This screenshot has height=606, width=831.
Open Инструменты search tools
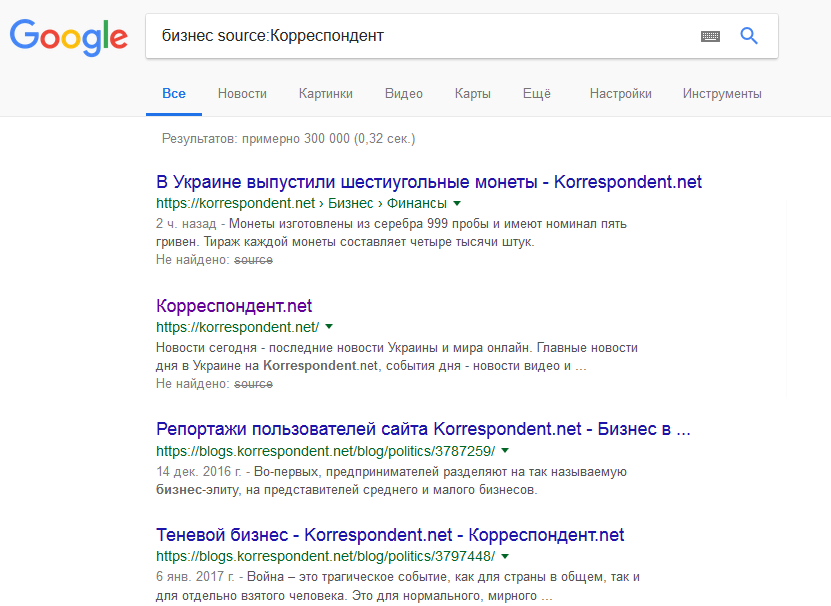coord(722,94)
